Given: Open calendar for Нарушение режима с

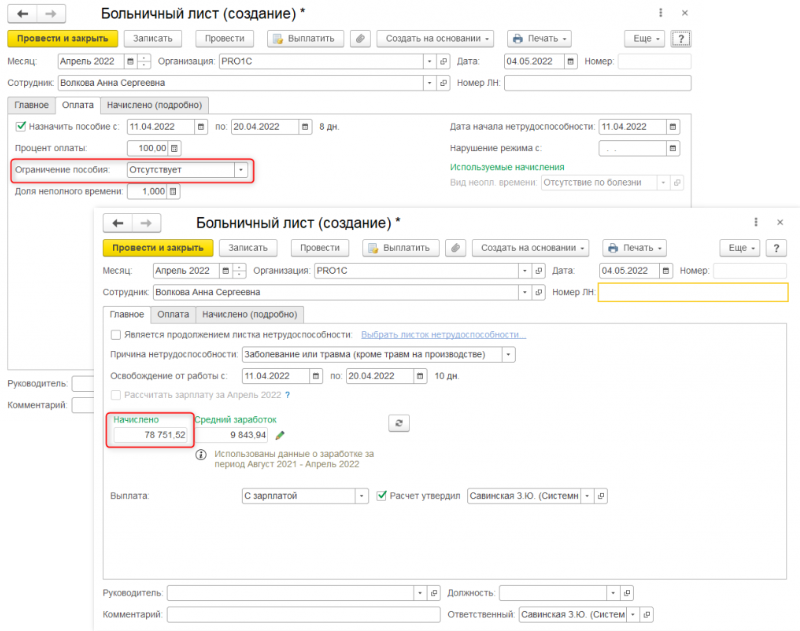Looking at the screenshot, I should point(673,148).
